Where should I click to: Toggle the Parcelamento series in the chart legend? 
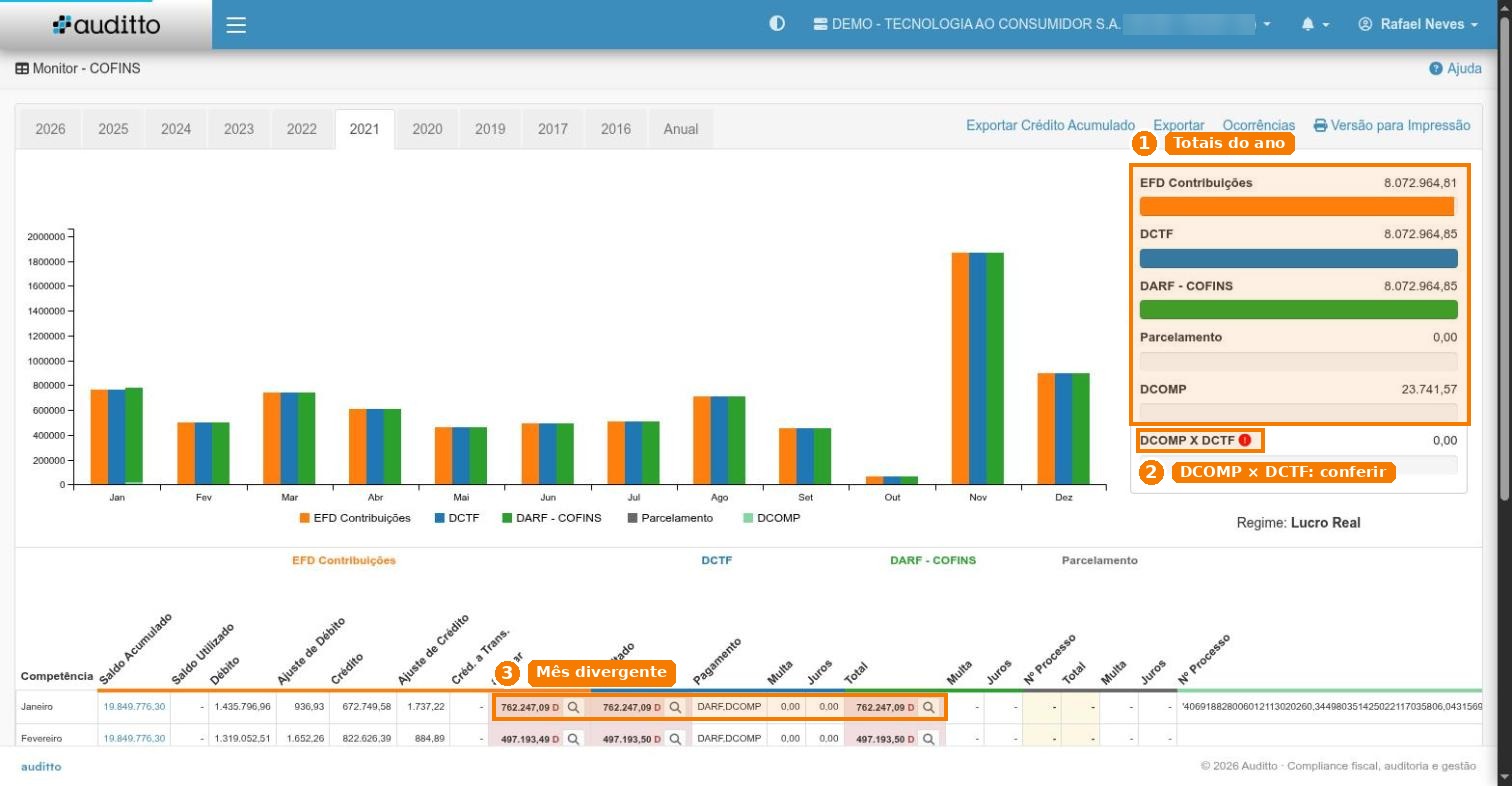tap(670, 518)
